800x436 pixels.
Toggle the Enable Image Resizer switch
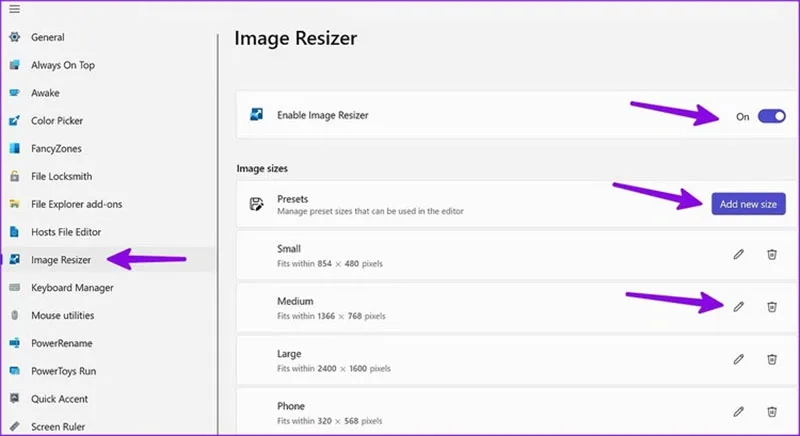pos(771,116)
